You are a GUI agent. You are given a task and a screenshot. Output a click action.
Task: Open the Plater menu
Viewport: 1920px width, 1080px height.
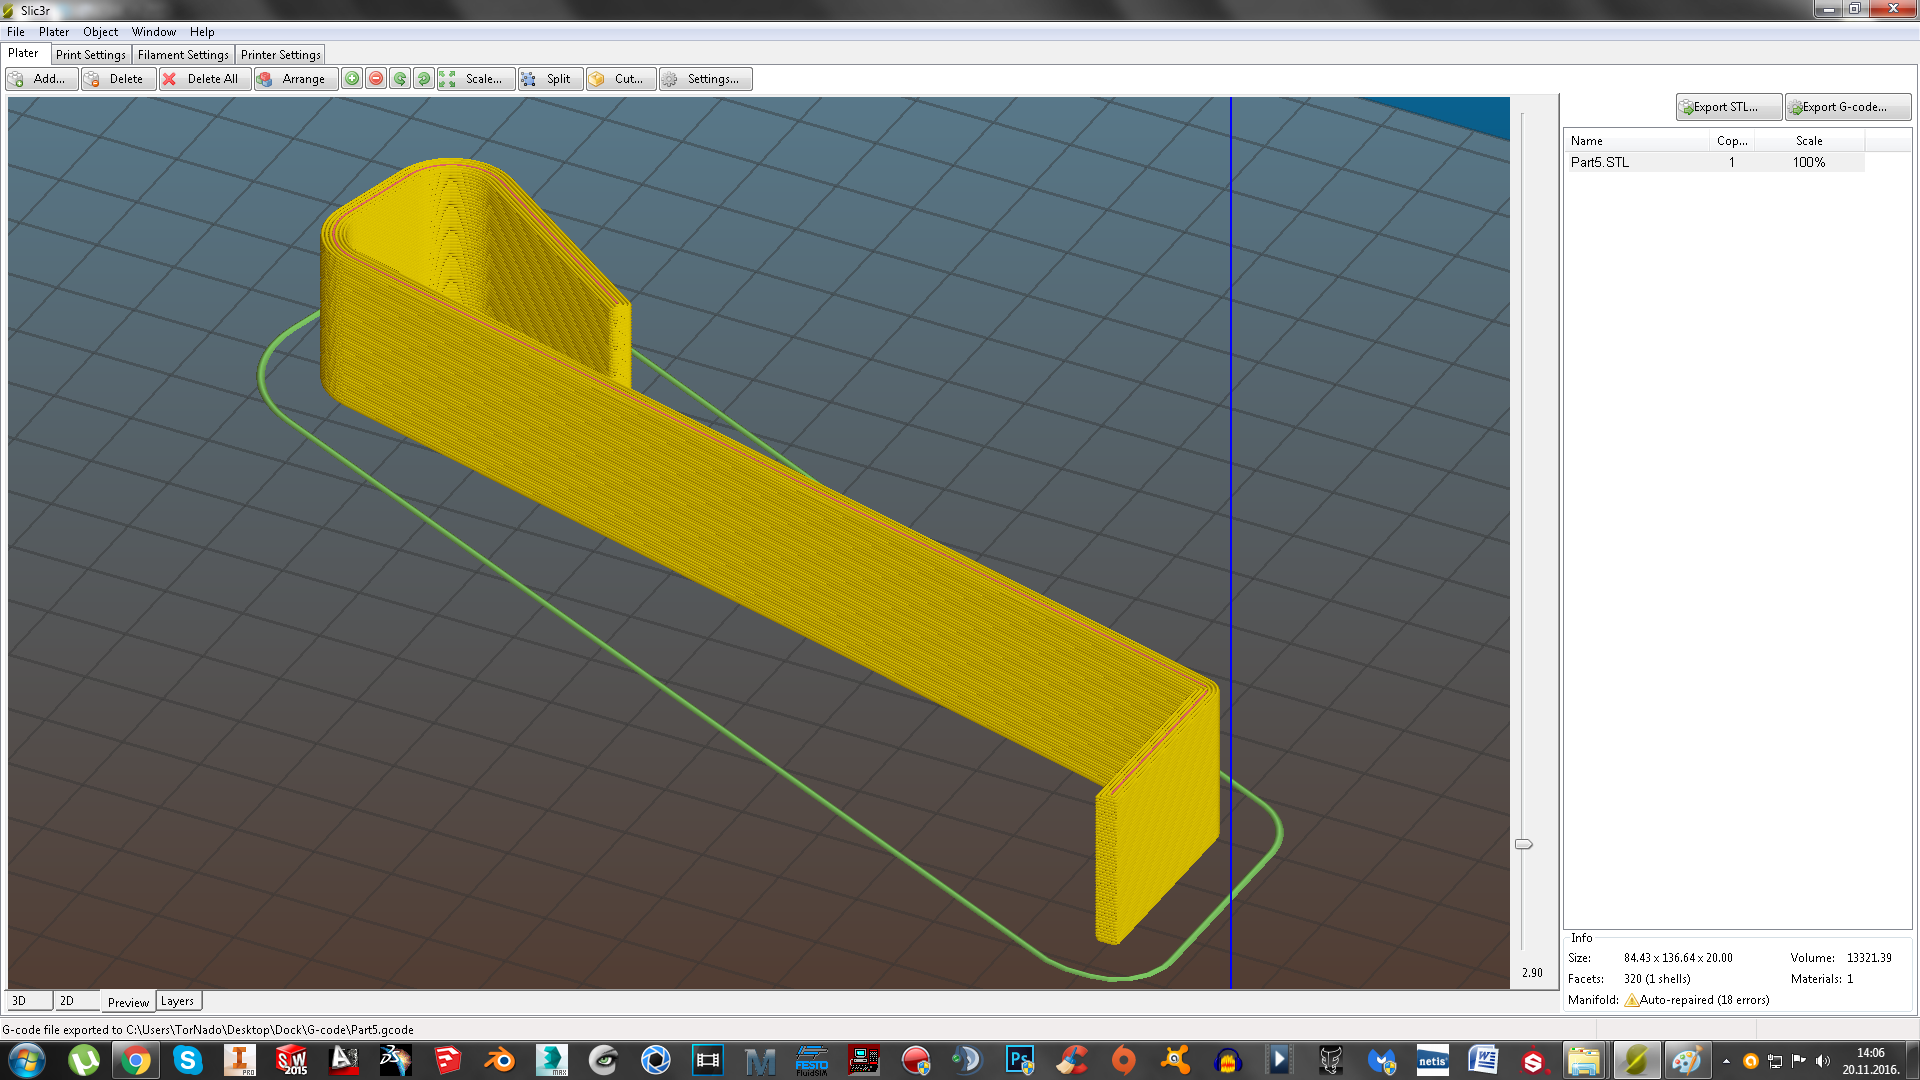[x=54, y=32]
